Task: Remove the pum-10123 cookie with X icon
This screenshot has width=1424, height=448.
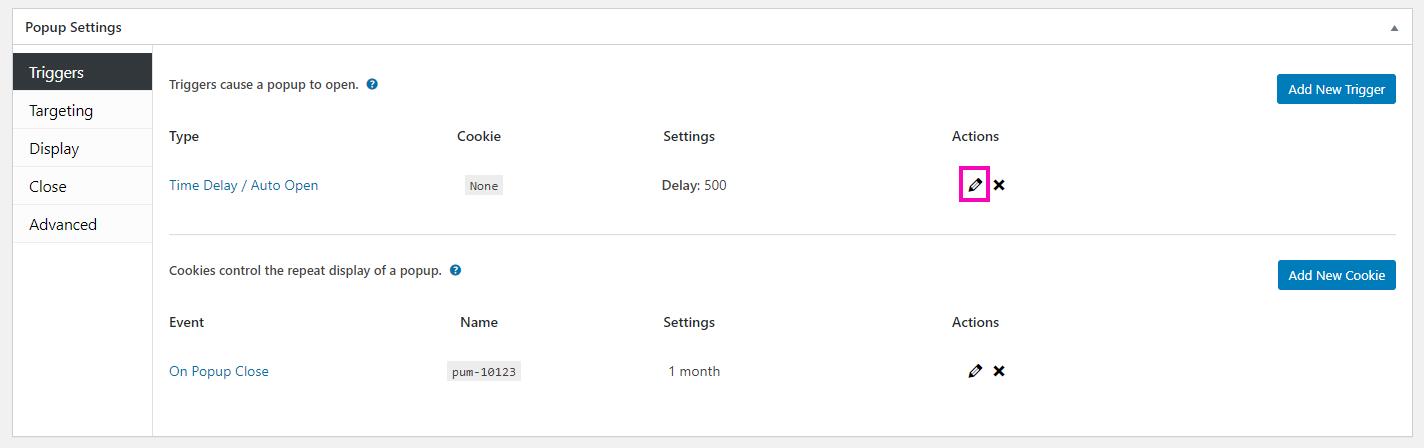Action: (x=999, y=371)
